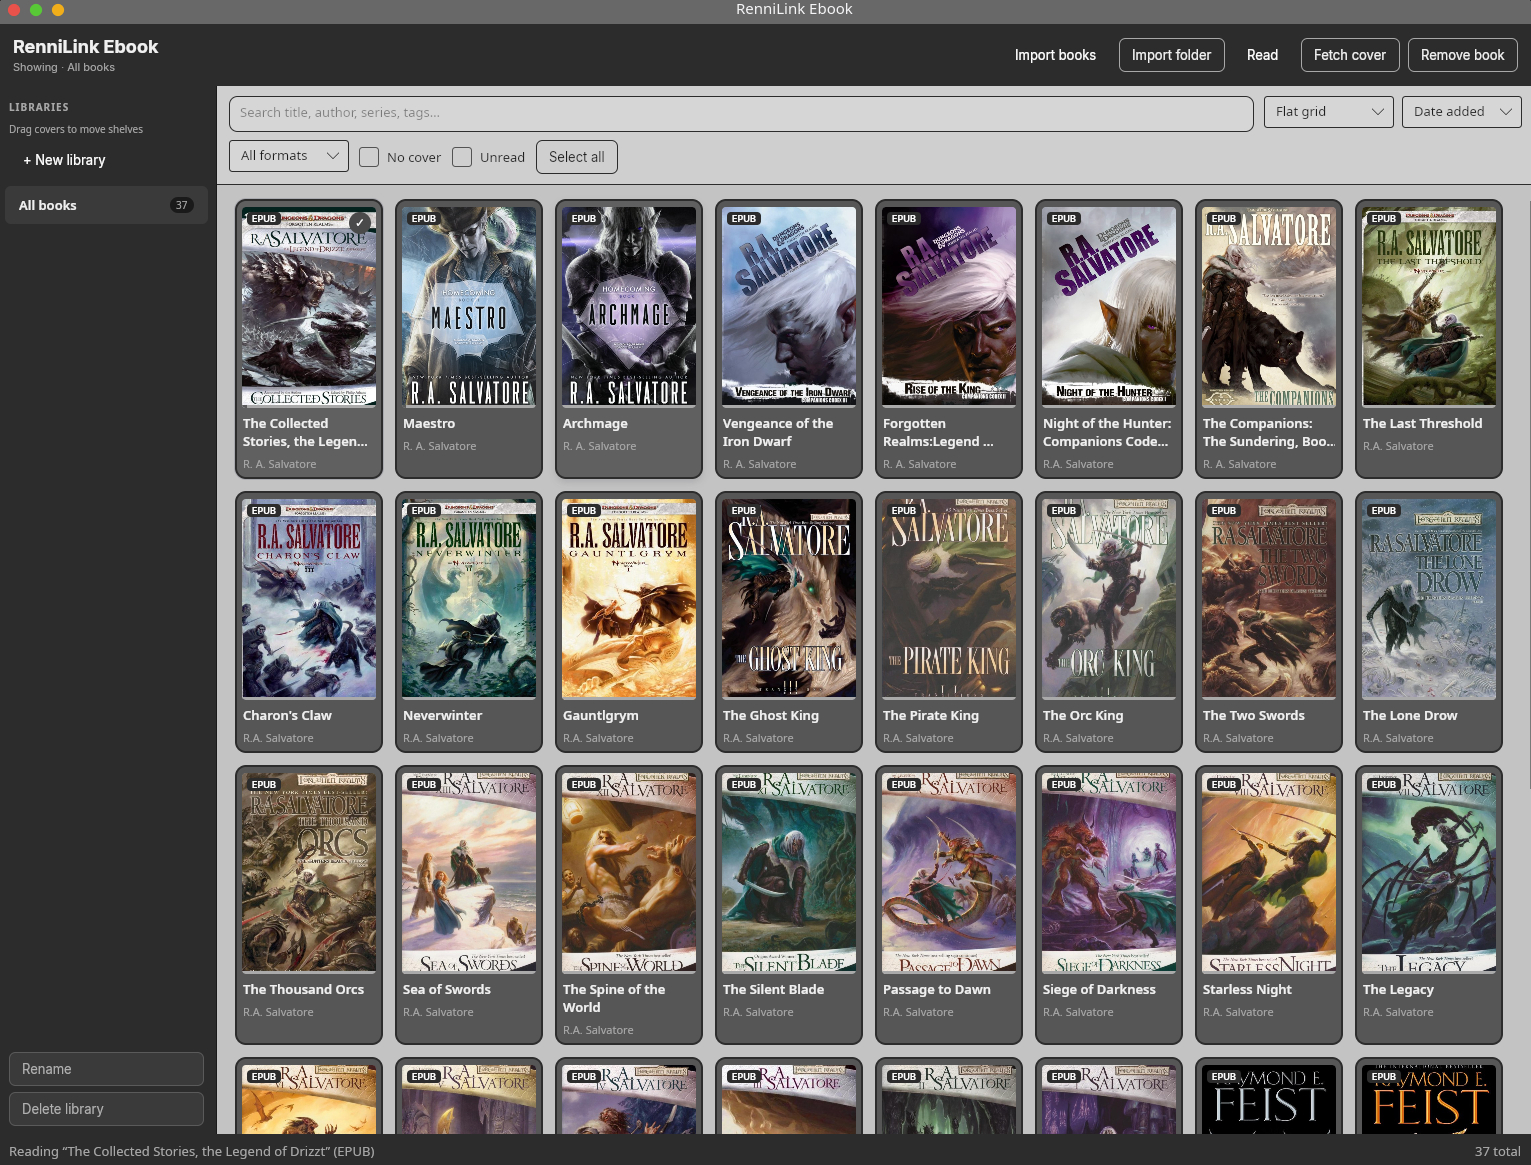Select the Neverwinter book cover

pos(469,599)
